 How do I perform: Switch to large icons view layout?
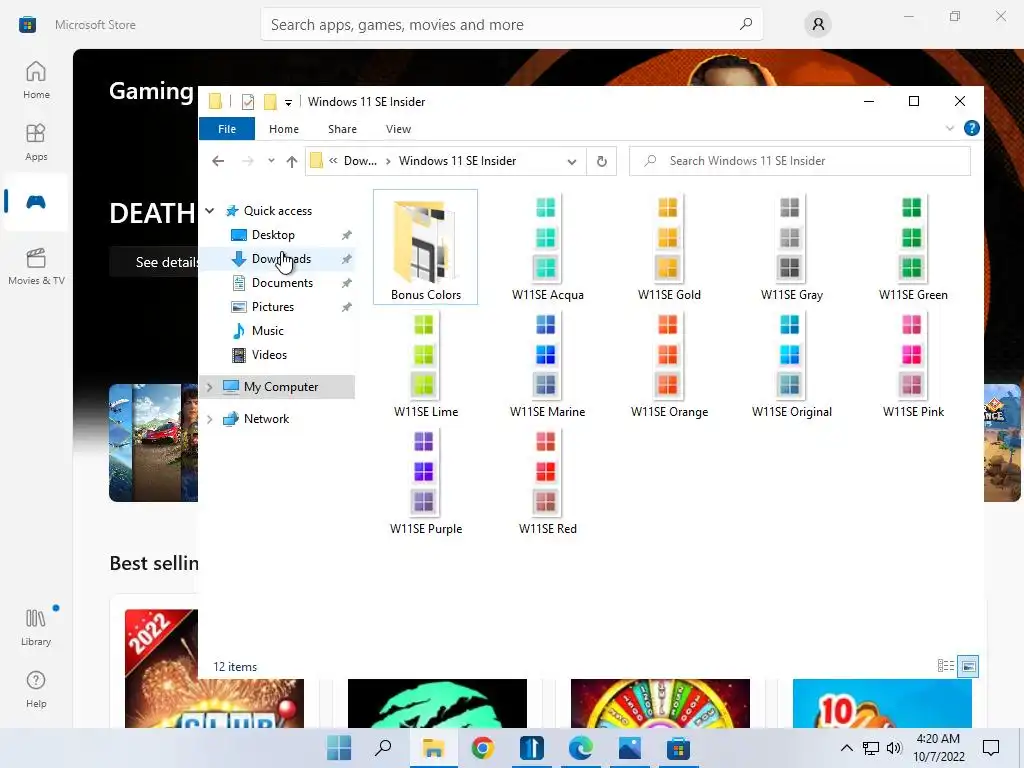(x=968, y=666)
